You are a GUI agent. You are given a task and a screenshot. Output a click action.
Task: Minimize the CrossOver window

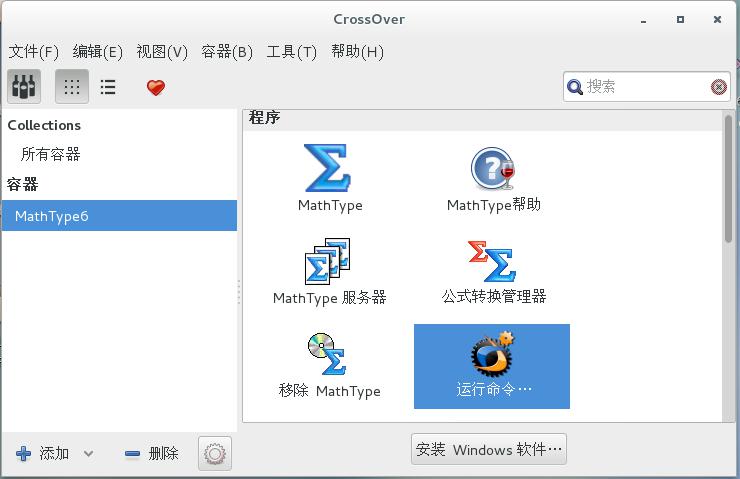click(644, 20)
